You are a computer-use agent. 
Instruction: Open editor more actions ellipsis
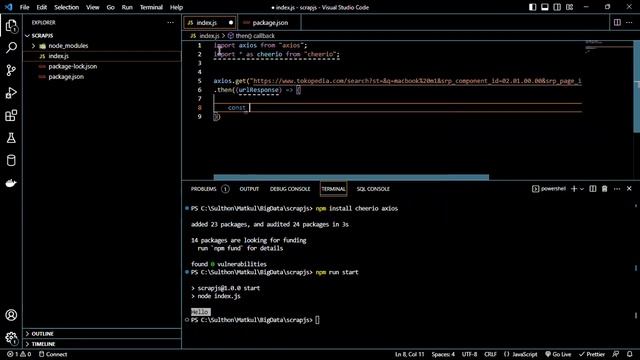pos(629,22)
